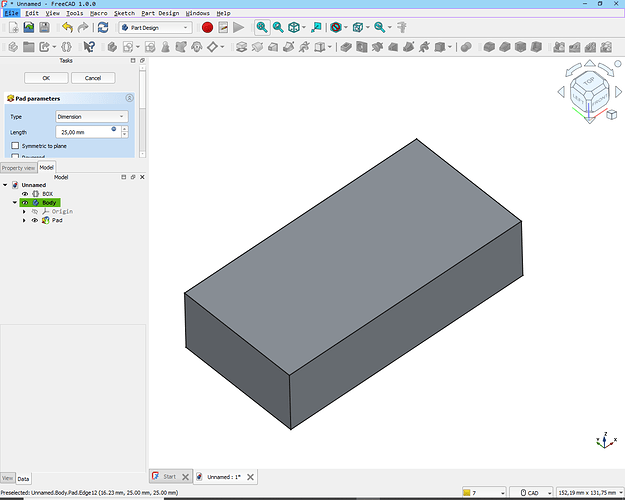Viewport: 625px width, 500px height.
Task: Refresh and recompute the document
Action: coord(103,28)
